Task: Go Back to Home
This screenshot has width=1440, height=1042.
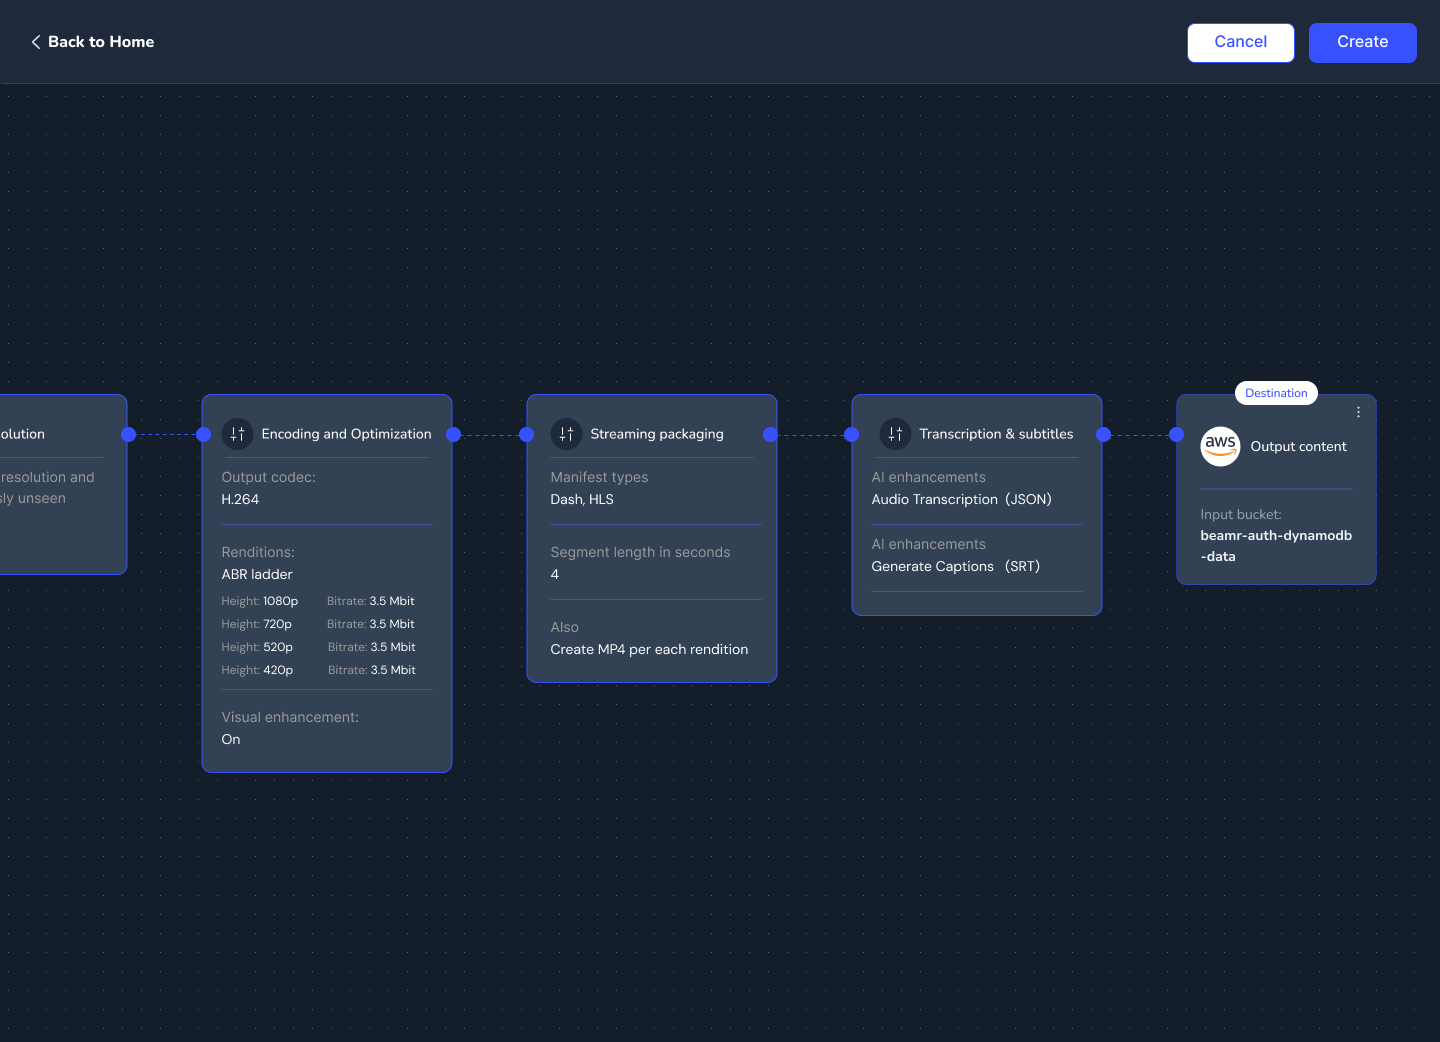Action: [x=101, y=42]
